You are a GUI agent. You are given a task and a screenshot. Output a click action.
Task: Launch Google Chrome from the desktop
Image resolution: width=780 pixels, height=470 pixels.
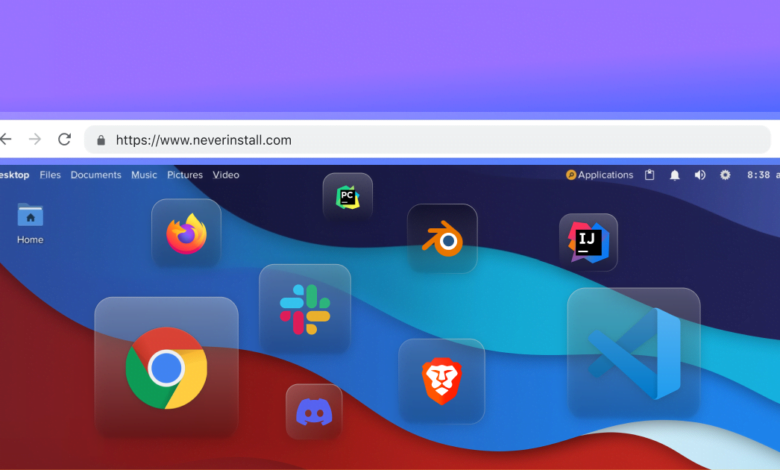point(166,368)
